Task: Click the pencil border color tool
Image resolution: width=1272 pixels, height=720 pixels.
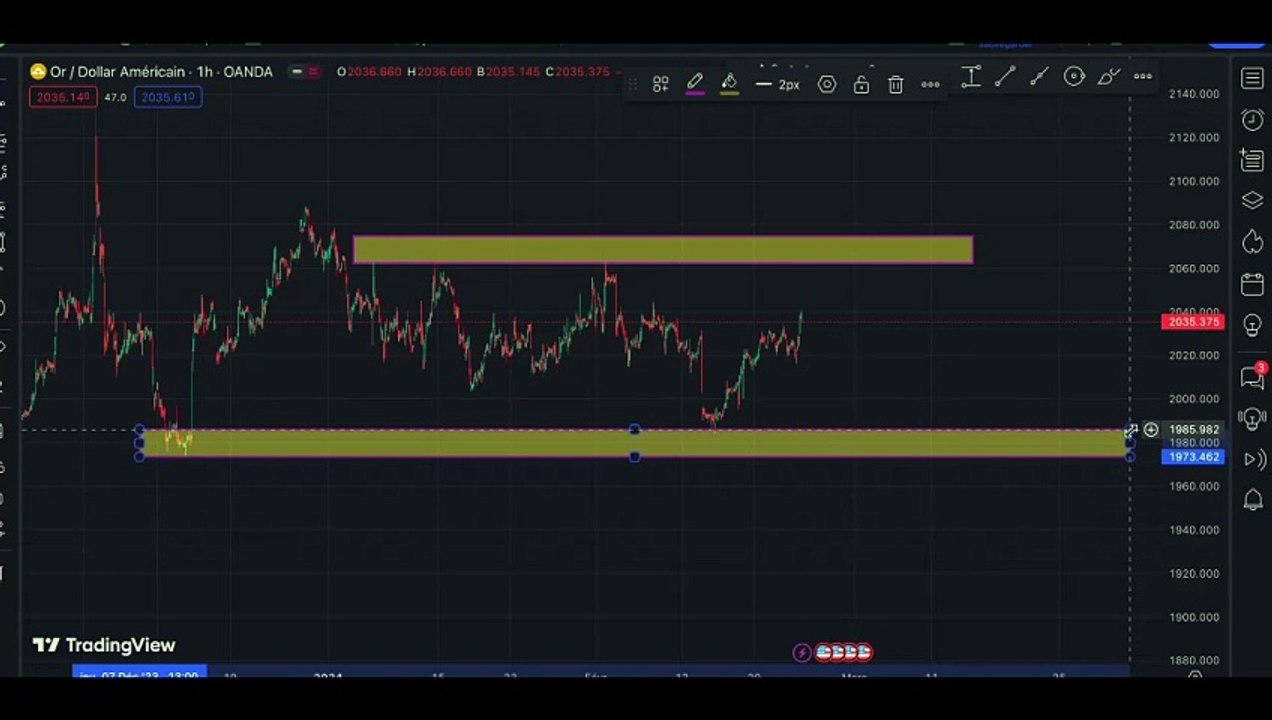Action: pos(695,84)
